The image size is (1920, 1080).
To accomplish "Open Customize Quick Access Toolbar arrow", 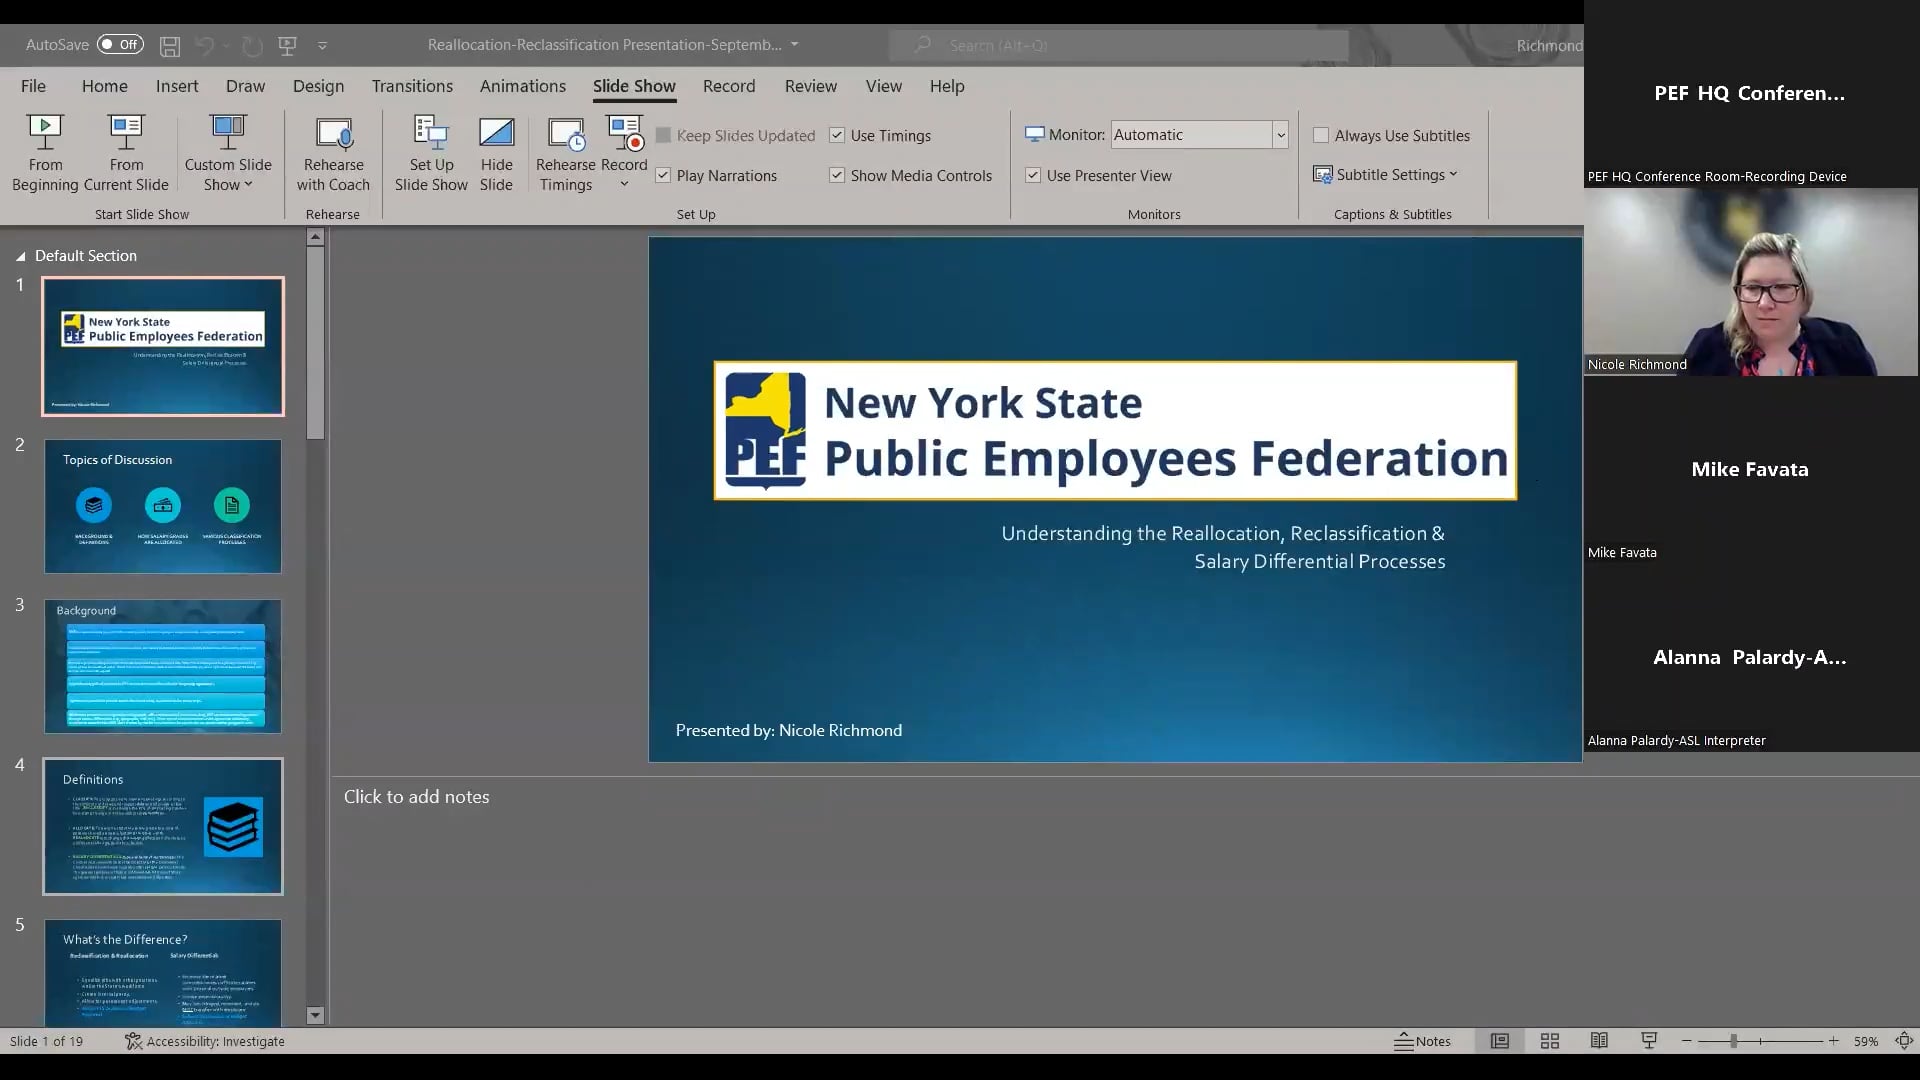I will tap(322, 45).
